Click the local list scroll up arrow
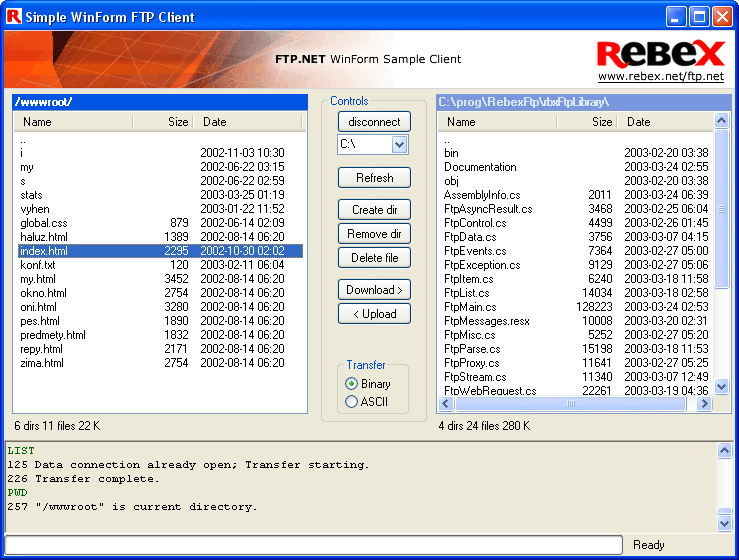739x560 pixels. click(721, 121)
